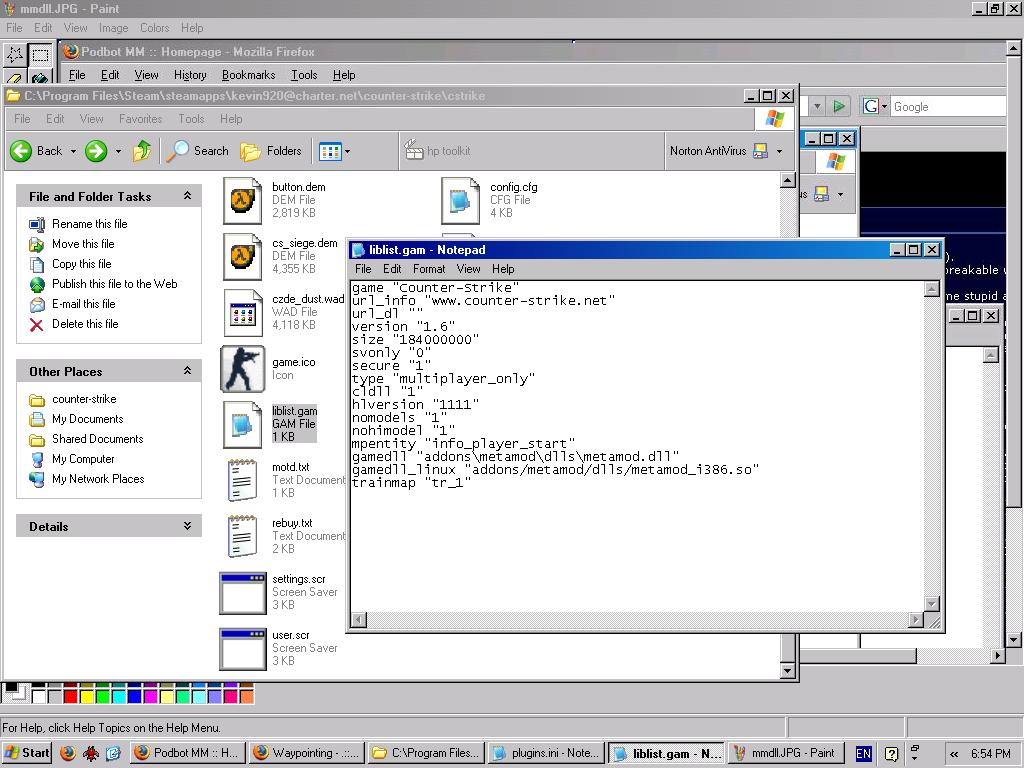Open Shared Documents in Other Places

click(x=97, y=439)
